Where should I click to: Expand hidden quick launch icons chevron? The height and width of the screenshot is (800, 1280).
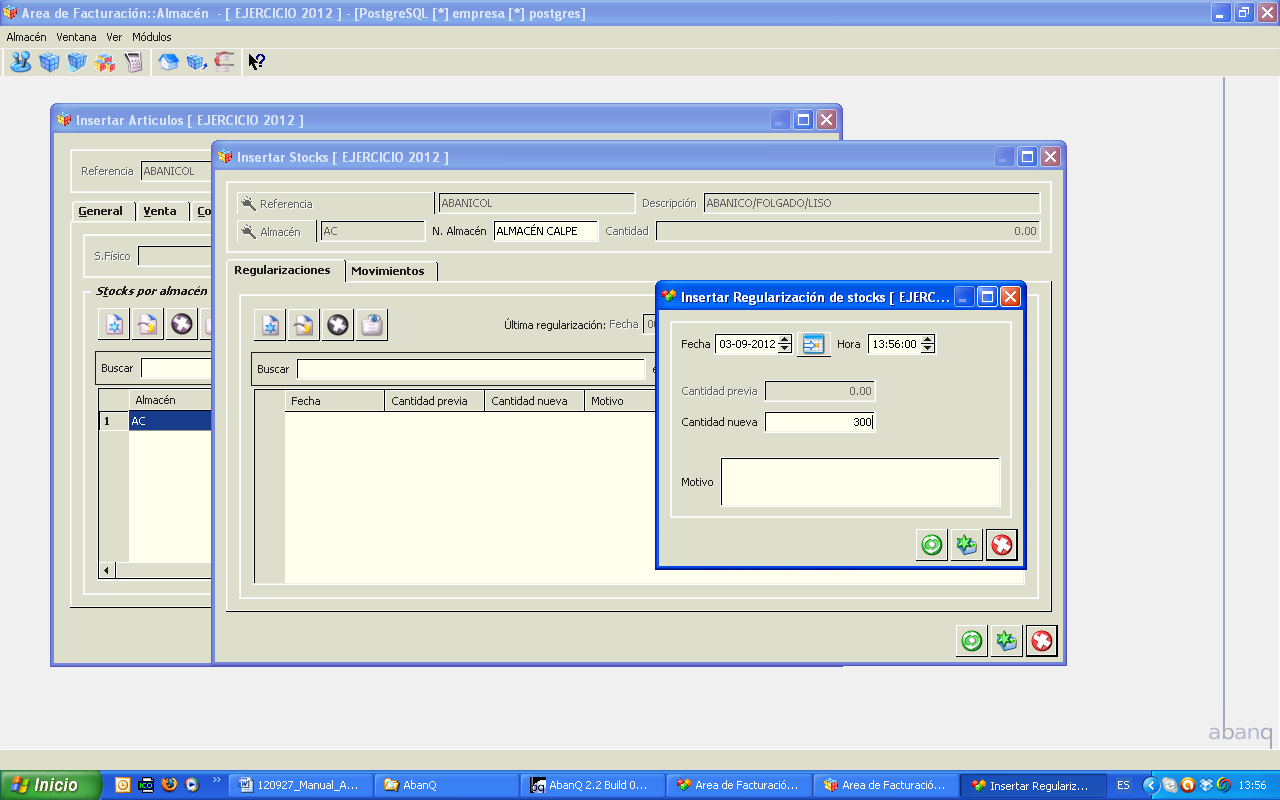coord(217,781)
